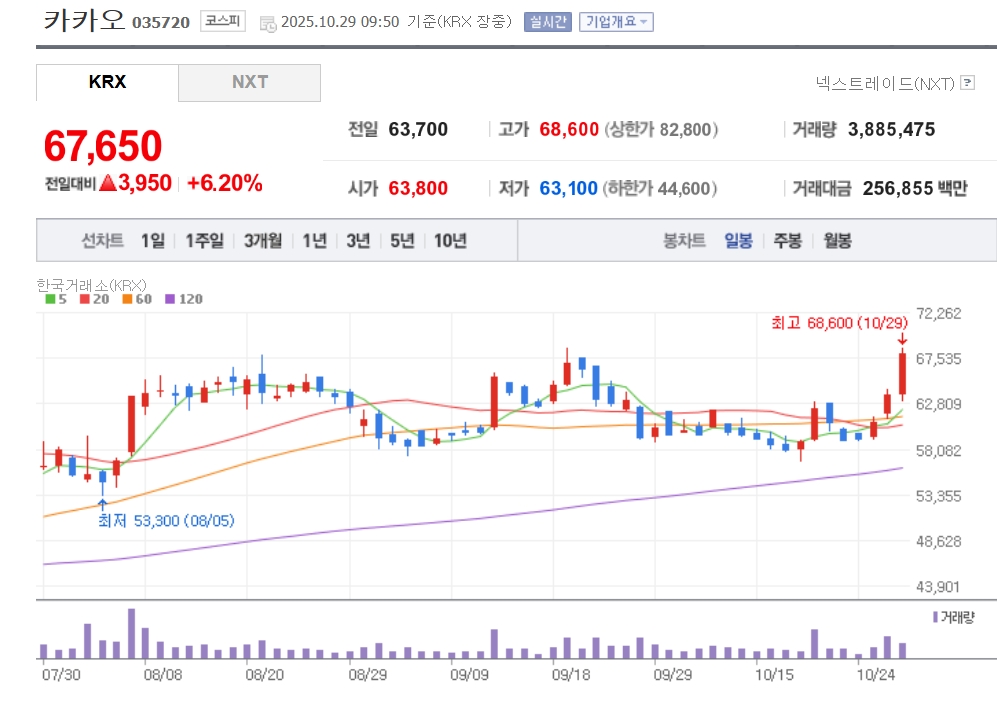Click the 전일 value 63,700
Screen dimensions: 997x704
pos(418,130)
